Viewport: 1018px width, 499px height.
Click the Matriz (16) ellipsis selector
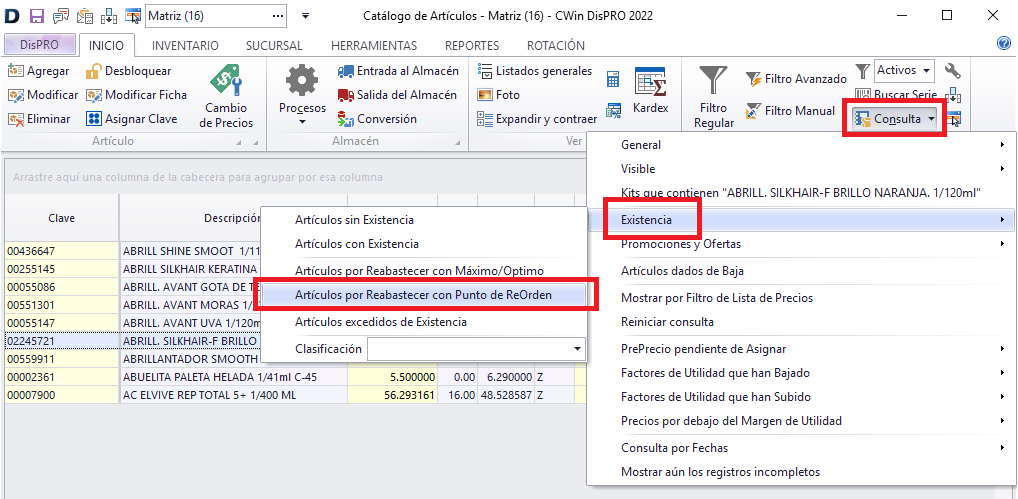point(279,16)
